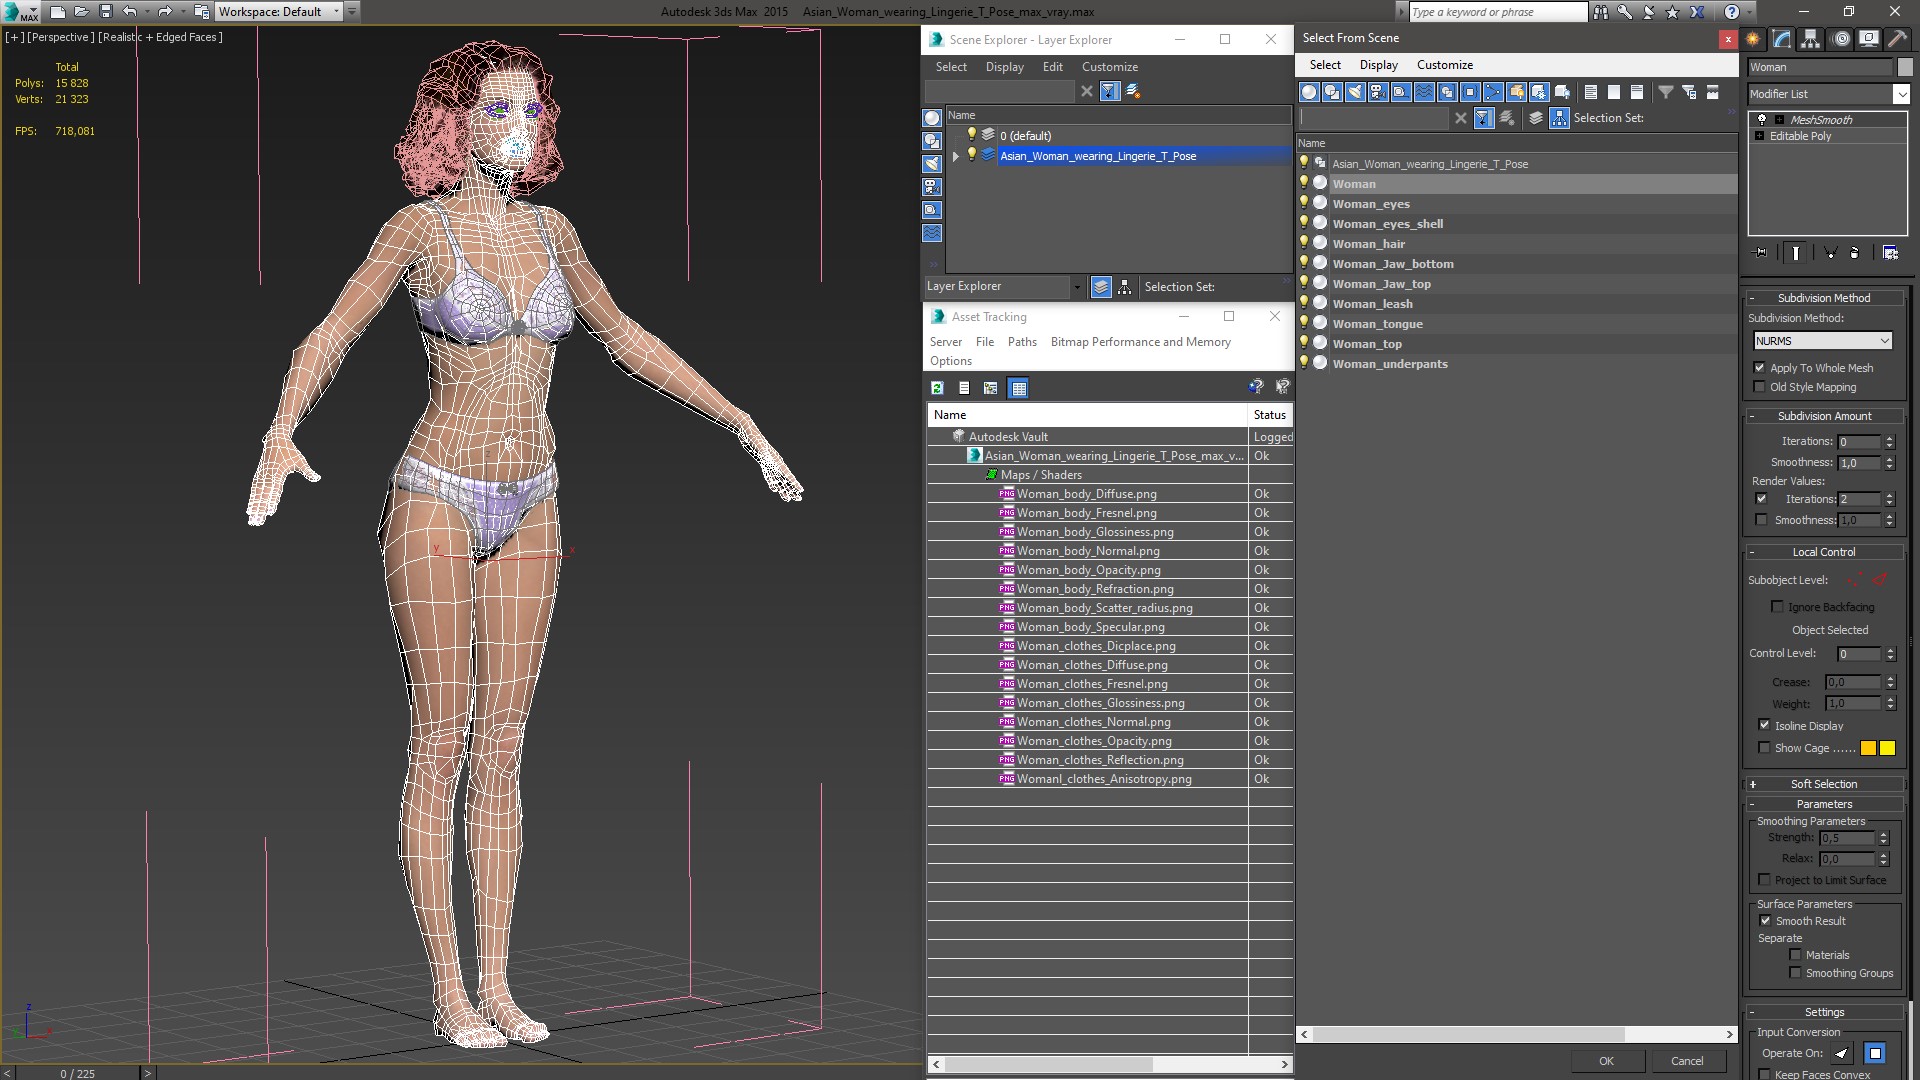Select Woman_tongue in object list

1377,324
